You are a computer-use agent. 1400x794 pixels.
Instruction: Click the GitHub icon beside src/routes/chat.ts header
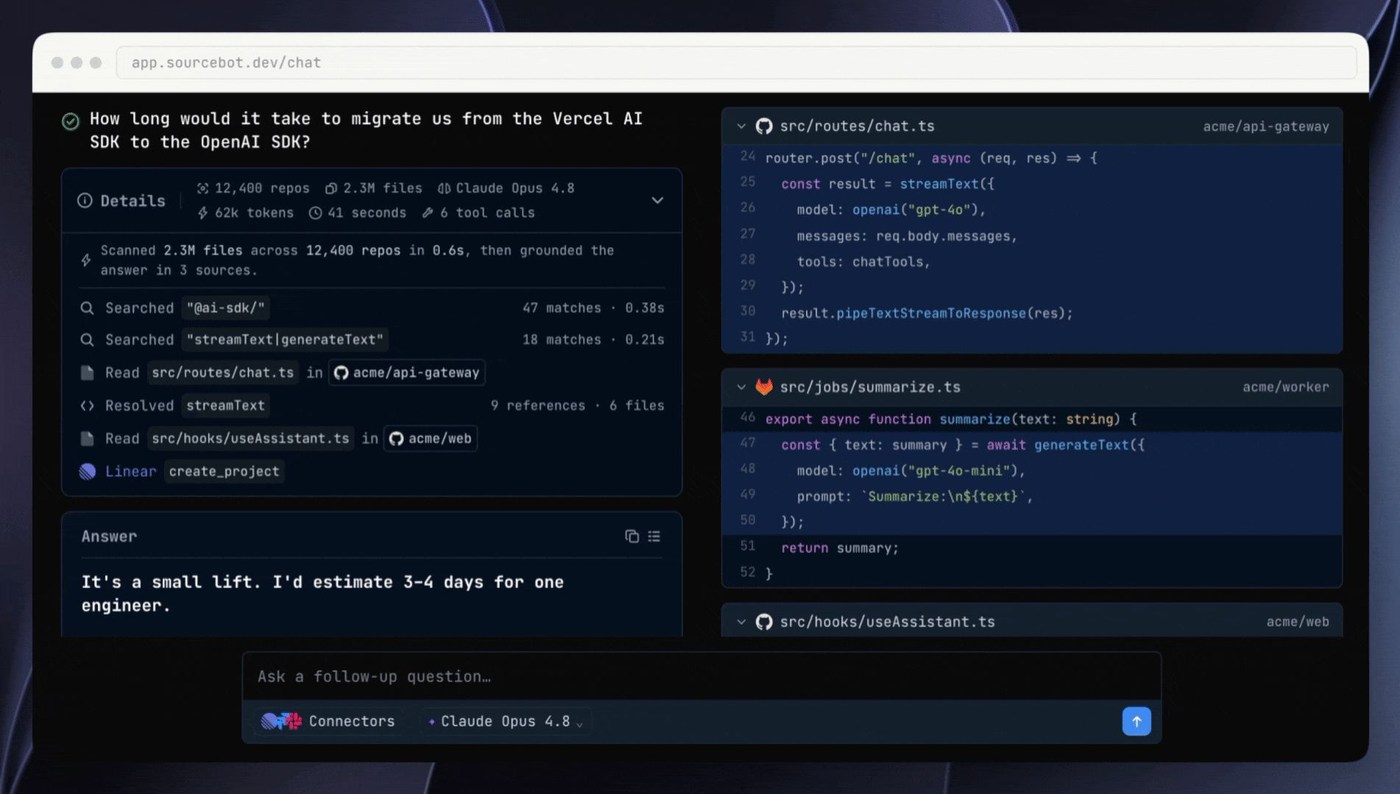pyautogui.click(x=764, y=126)
